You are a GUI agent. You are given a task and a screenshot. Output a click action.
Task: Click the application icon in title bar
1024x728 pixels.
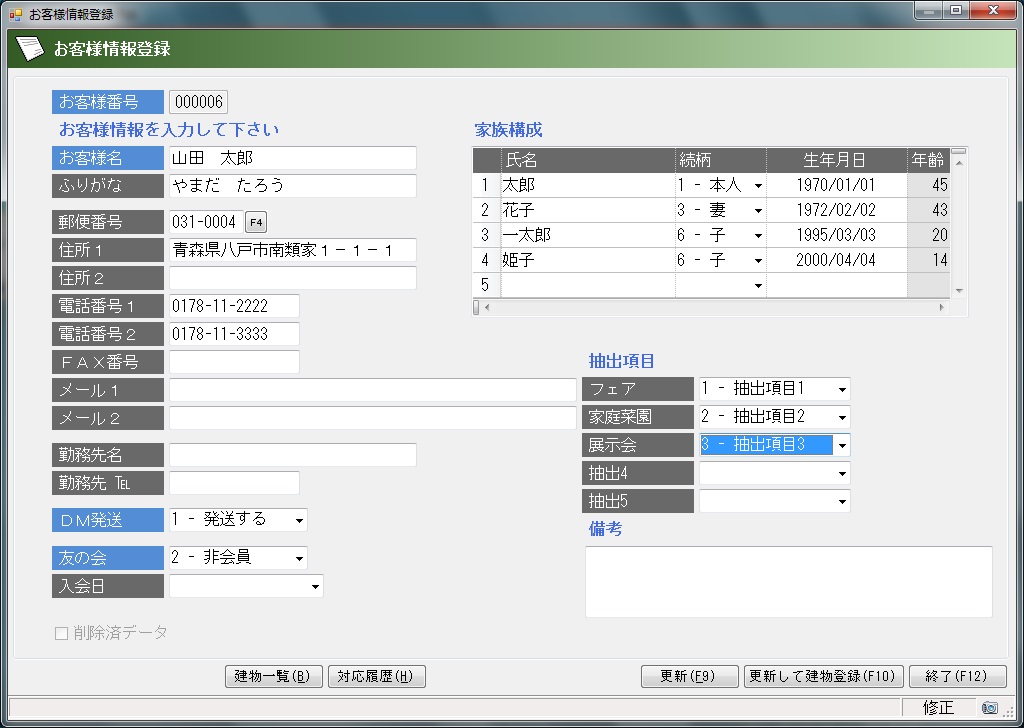click(x=15, y=14)
